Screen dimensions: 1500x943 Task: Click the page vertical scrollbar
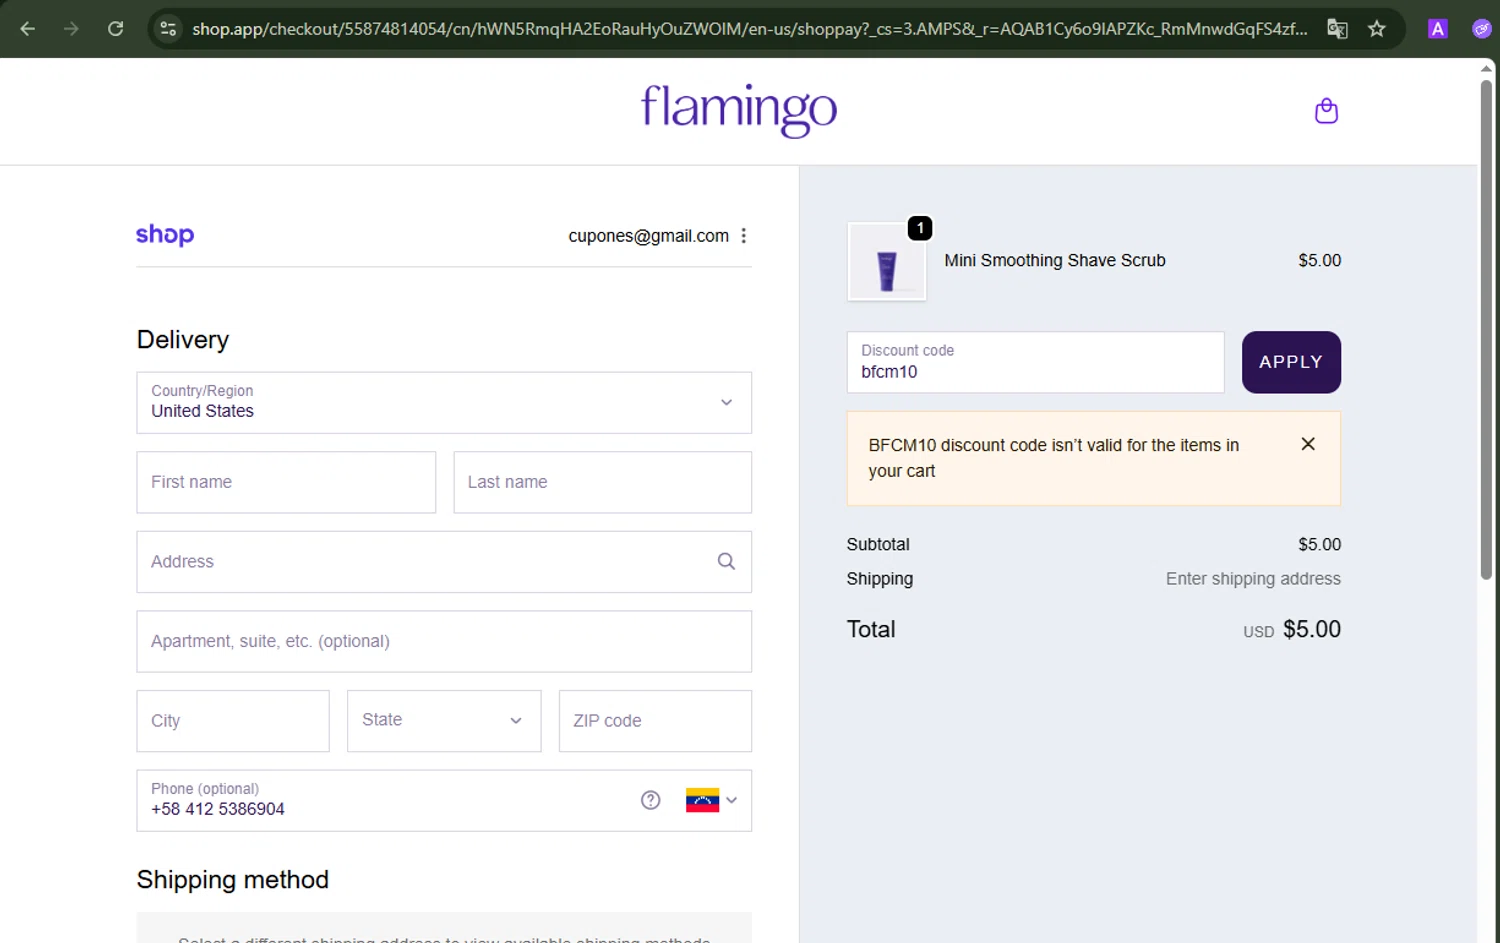[x=1486, y=330]
